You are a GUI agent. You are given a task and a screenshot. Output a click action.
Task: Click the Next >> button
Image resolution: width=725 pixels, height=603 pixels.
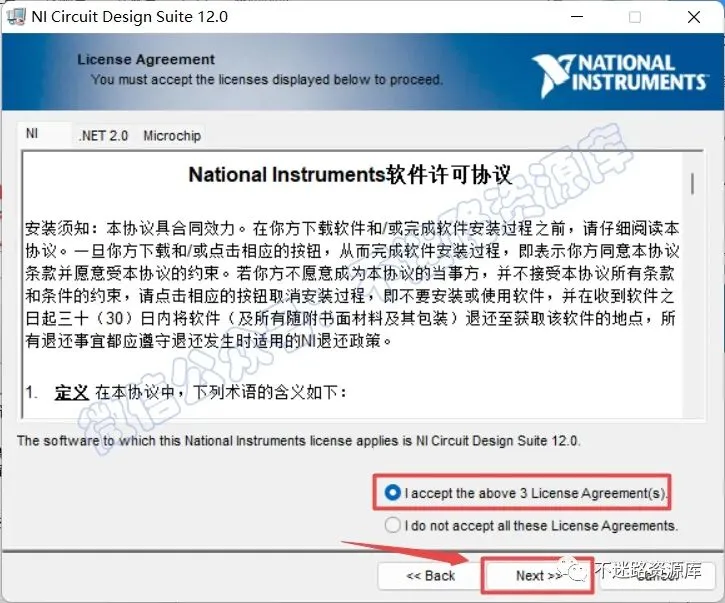click(x=537, y=576)
